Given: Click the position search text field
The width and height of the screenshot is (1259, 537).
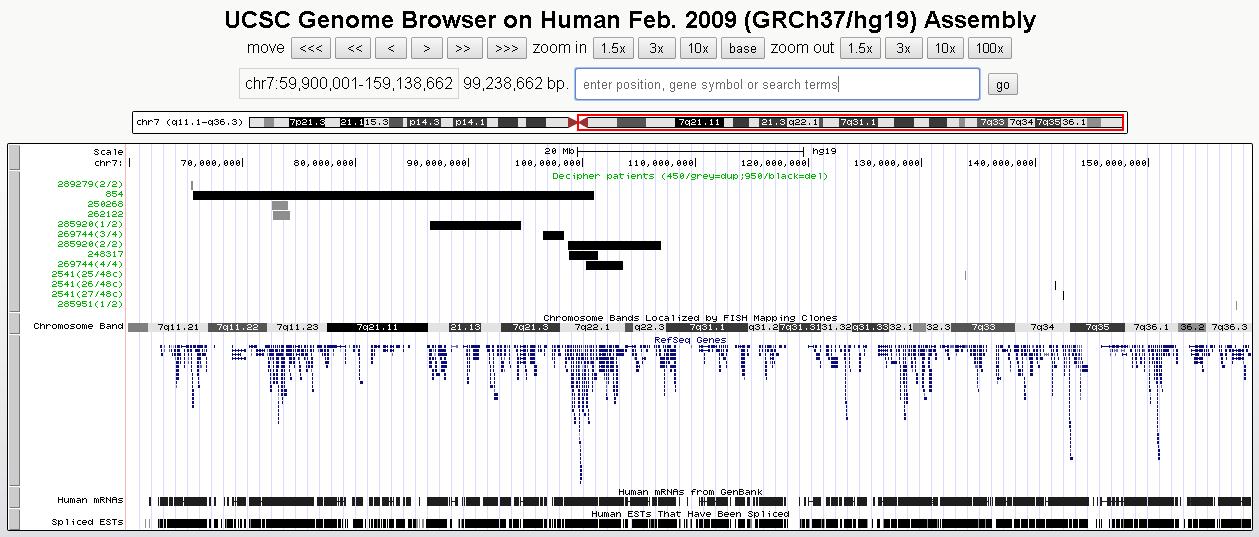Looking at the screenshot, I should tap(777, 84).
